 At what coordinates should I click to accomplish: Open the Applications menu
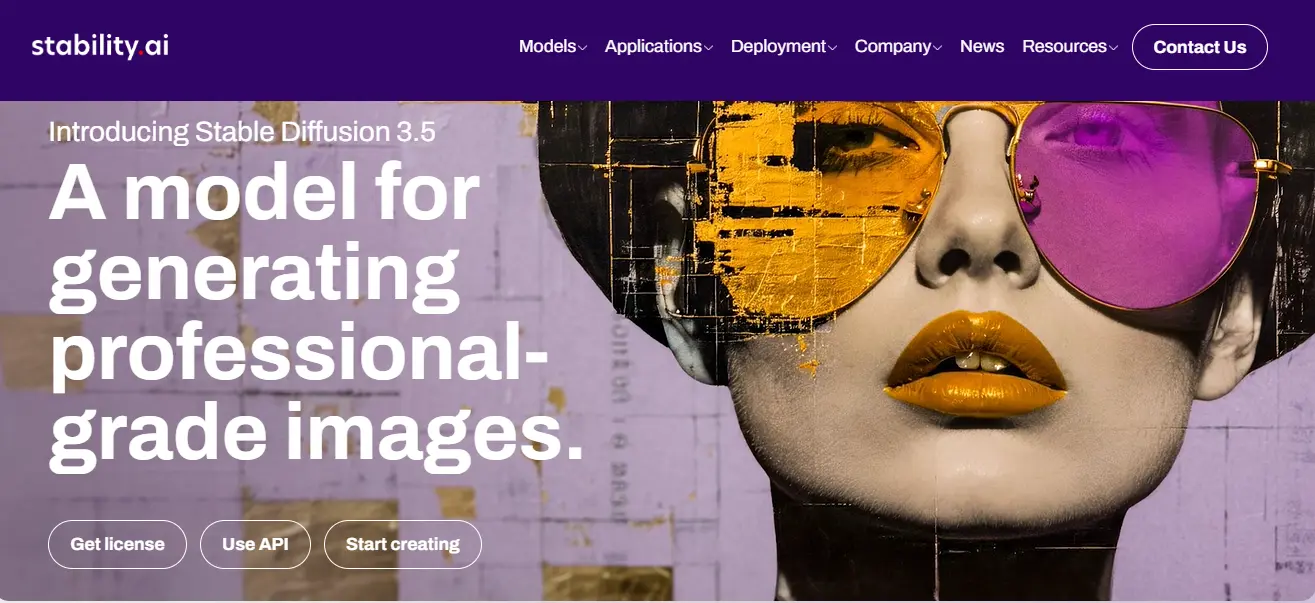coord(653,46)
